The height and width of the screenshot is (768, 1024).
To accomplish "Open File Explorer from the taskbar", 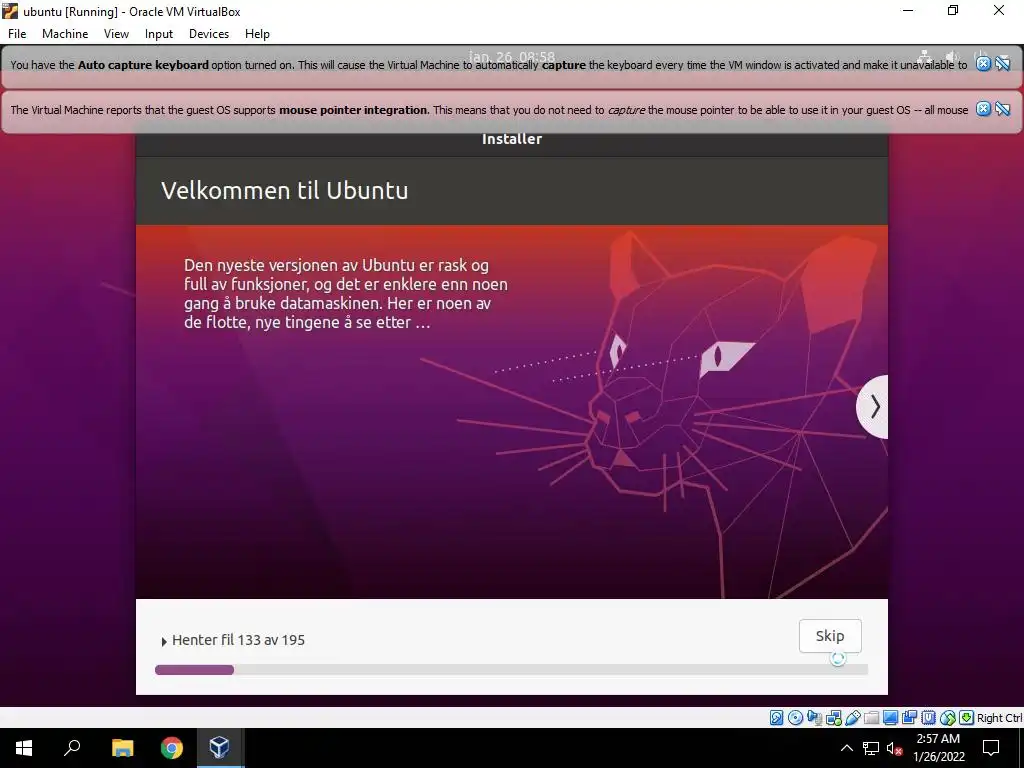I will coord(122,748).
